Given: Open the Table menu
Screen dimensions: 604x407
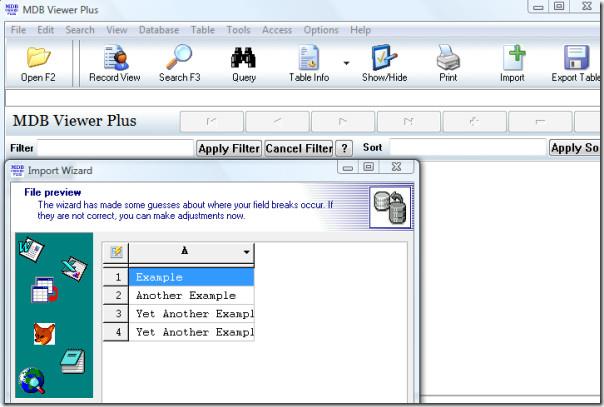Looking at the screenshot, I should point(203,30).
